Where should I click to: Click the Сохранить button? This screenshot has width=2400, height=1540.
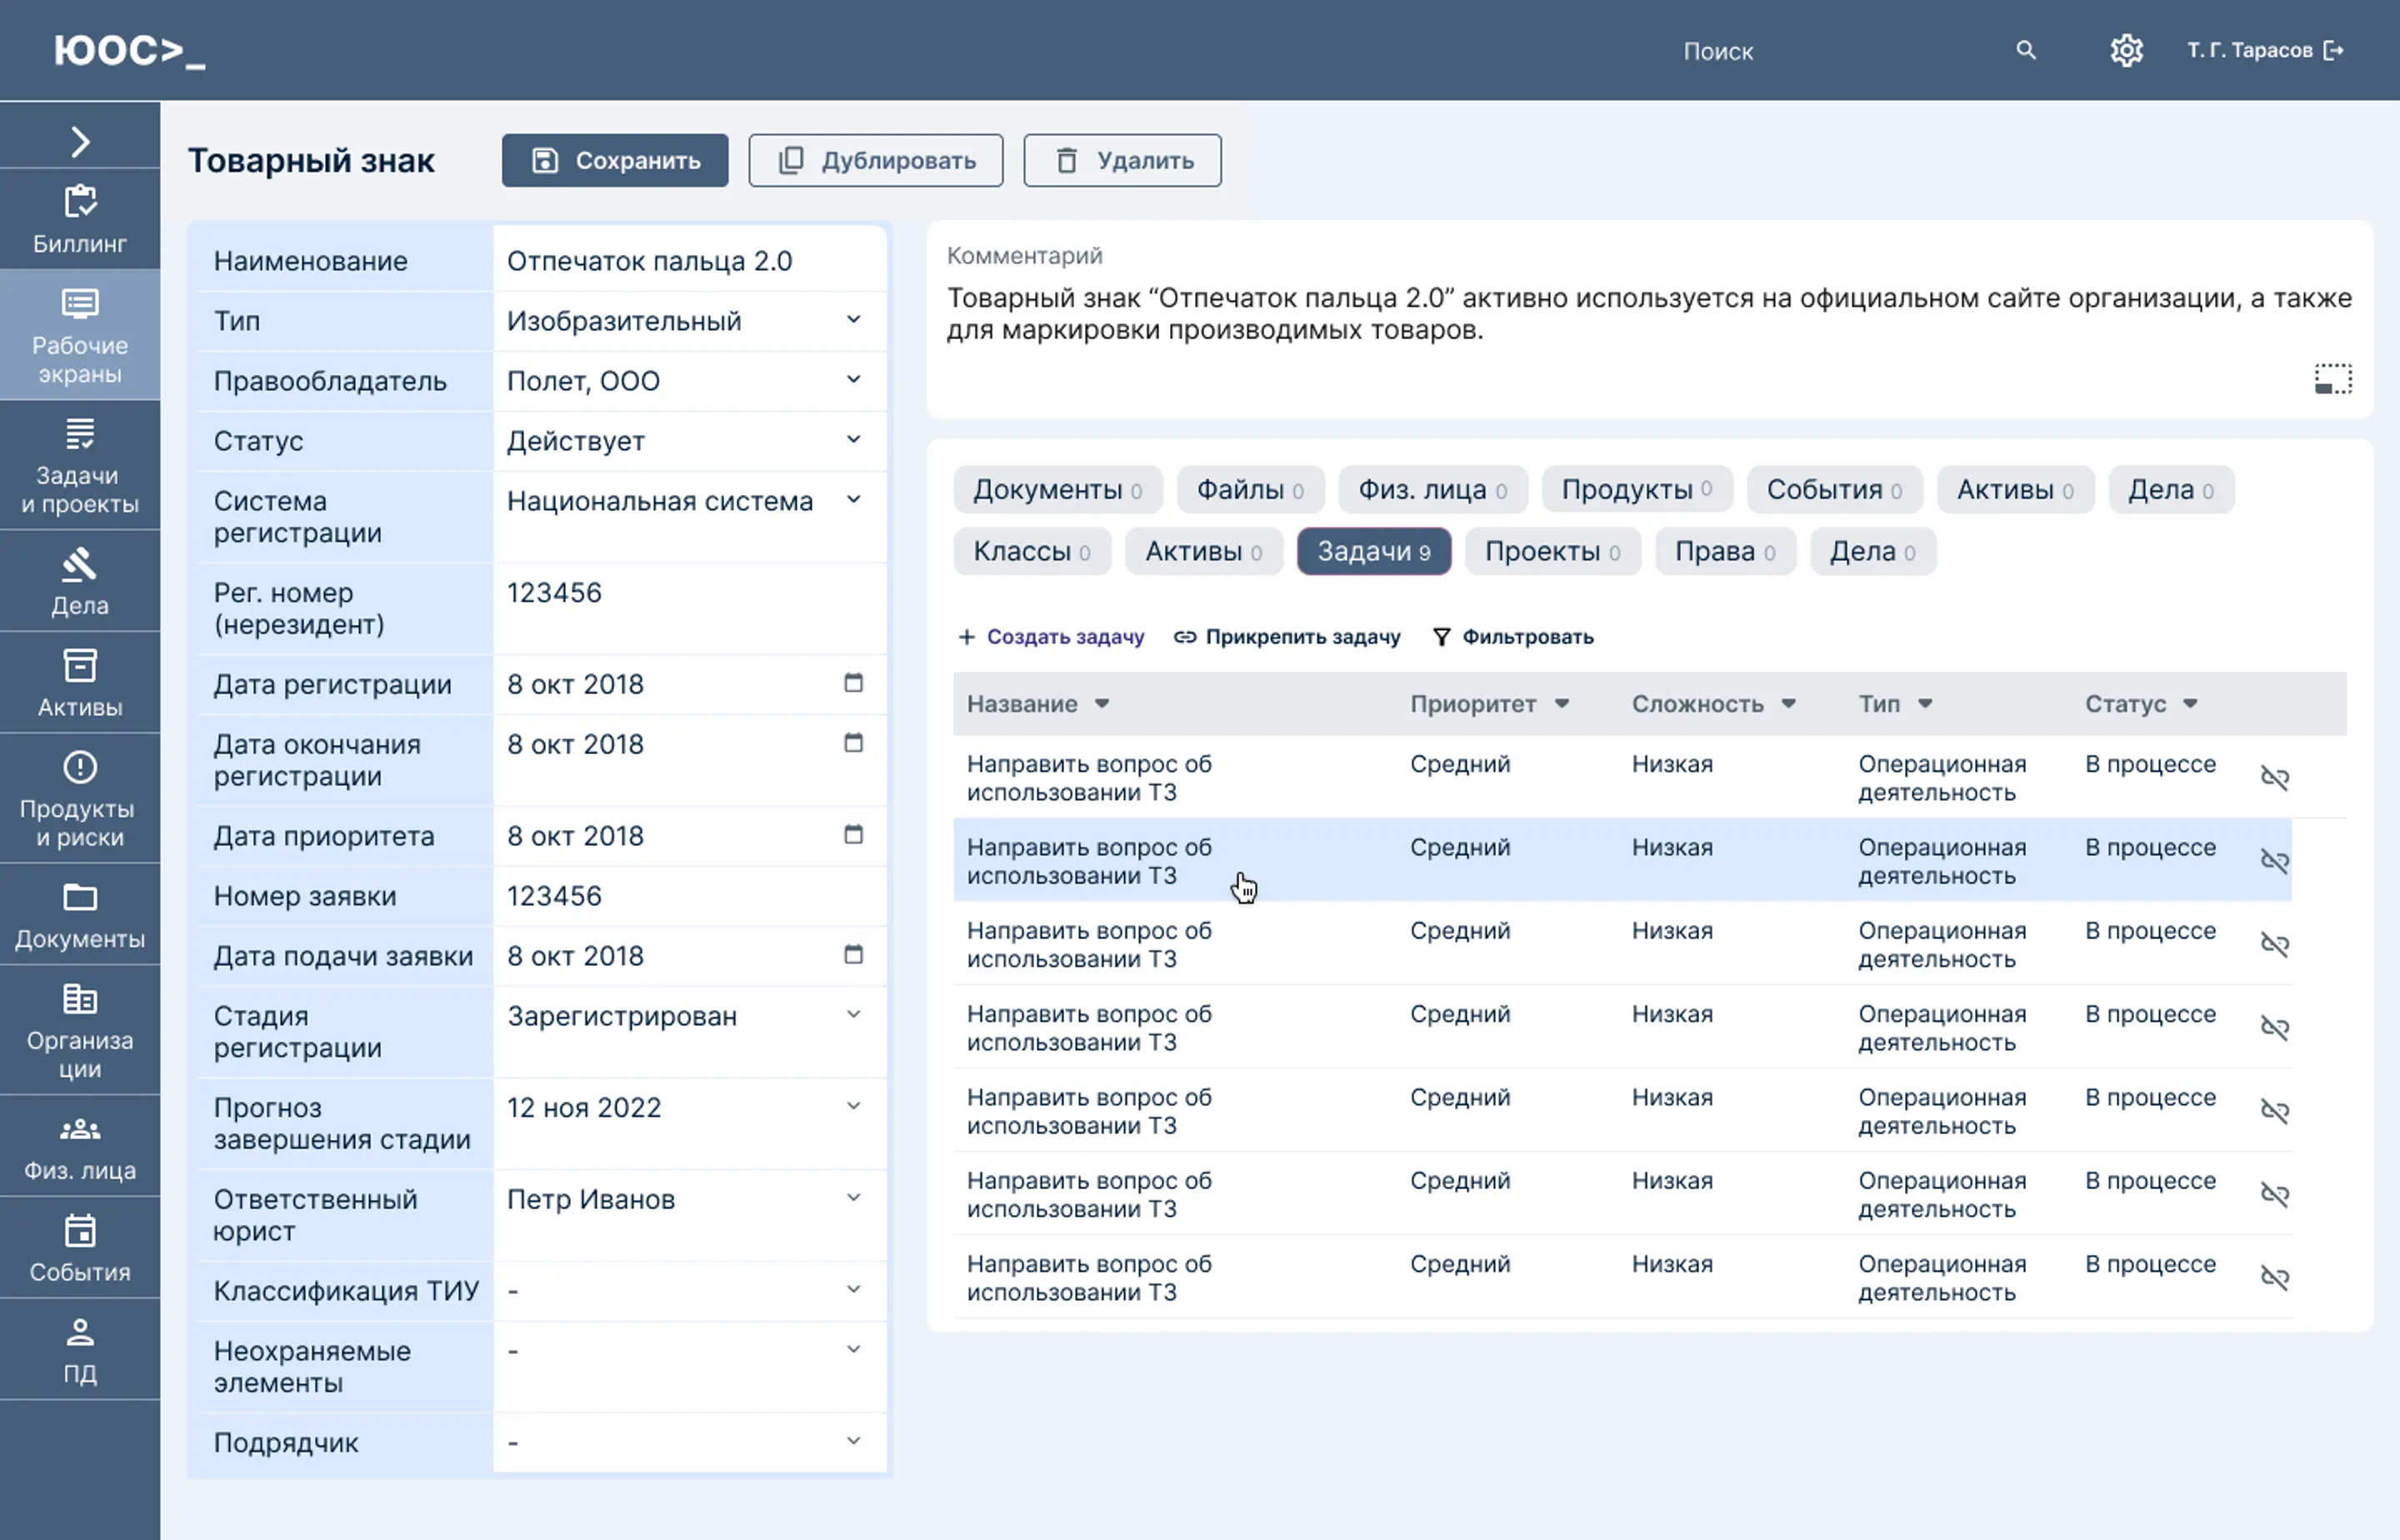coord(615,160)
